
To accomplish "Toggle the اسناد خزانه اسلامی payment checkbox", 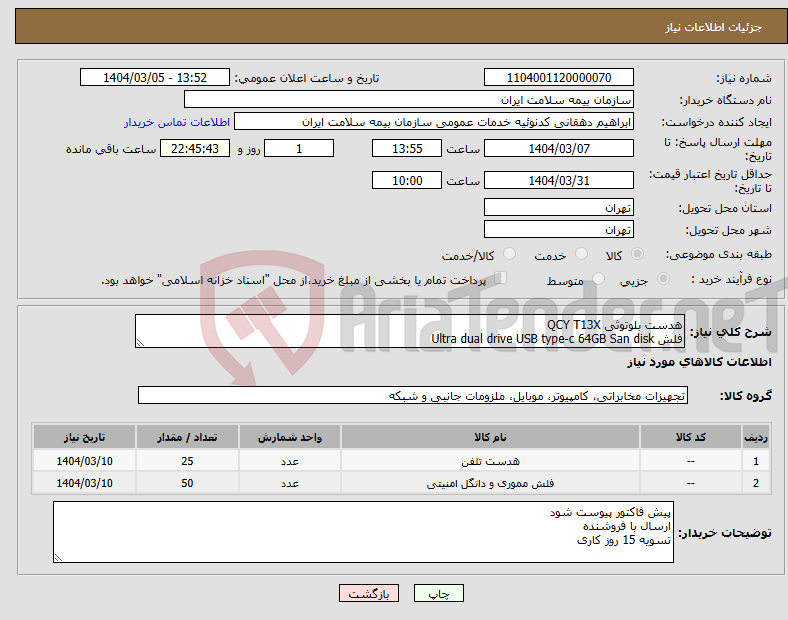I will 500,278.
